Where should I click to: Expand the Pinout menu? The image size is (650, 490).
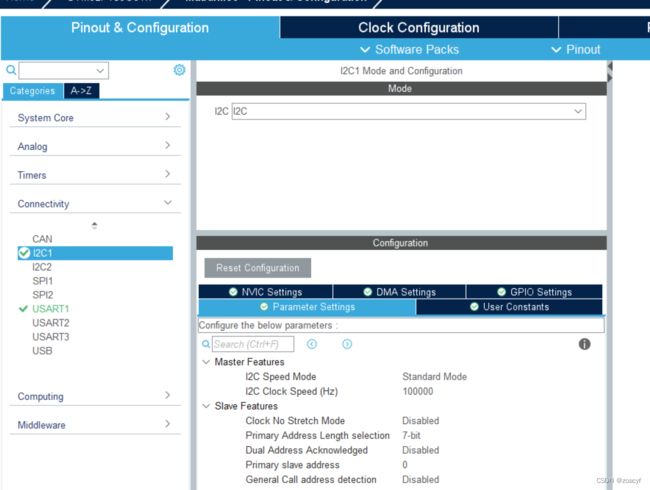(576, 50)
